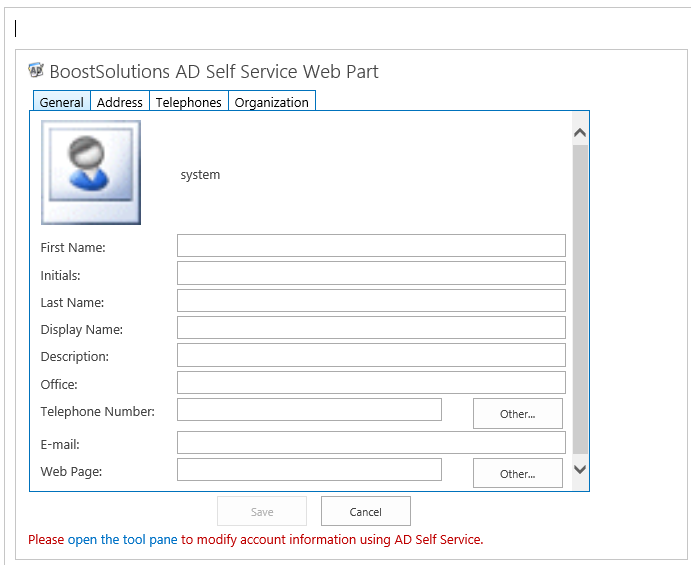This screenshot has width=691, height=565.
Task: Click the Telephone Number text box
Action: tap(309, 409)
